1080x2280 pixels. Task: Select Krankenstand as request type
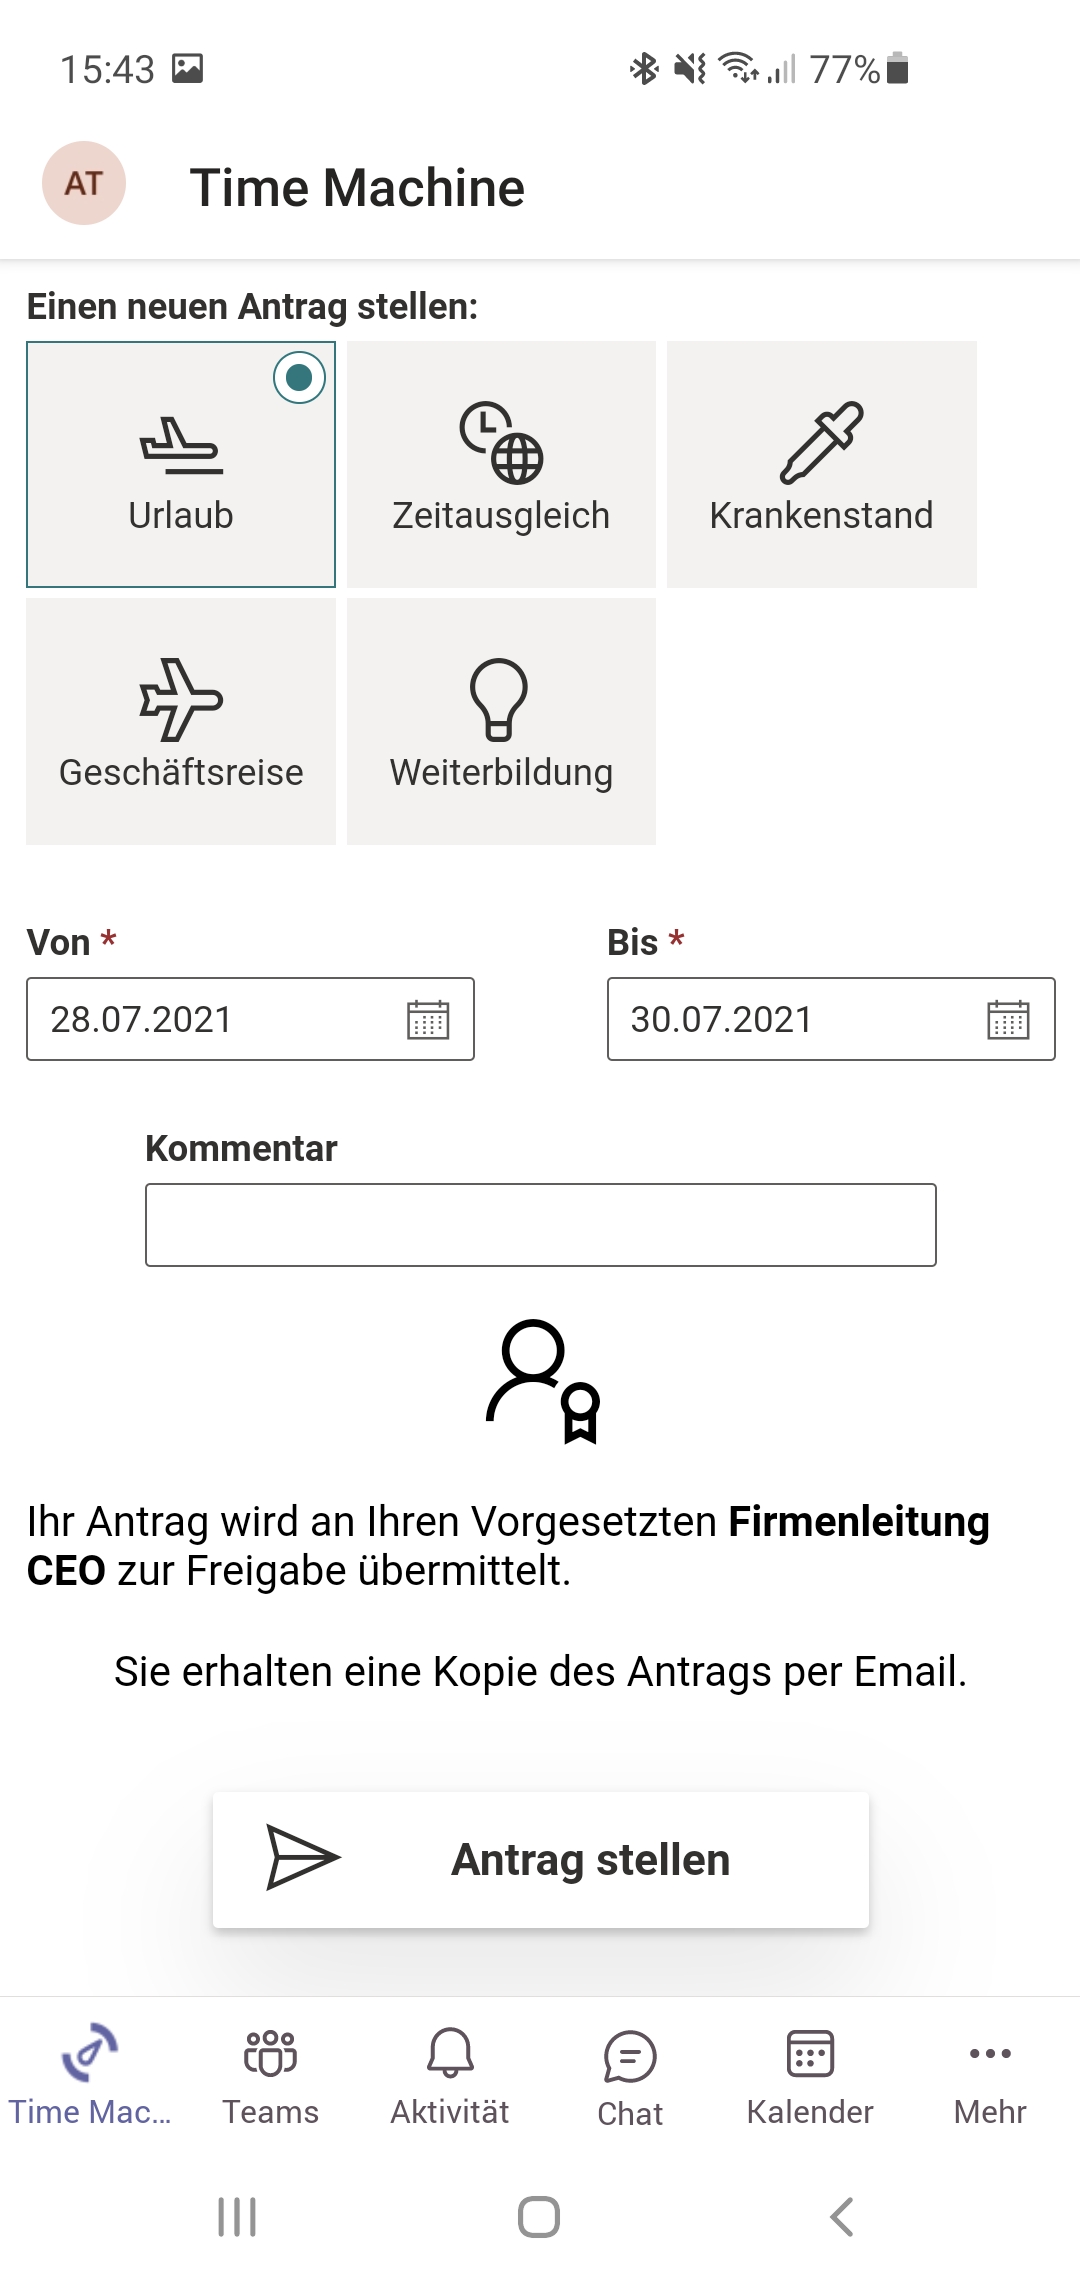coord(821,464)
